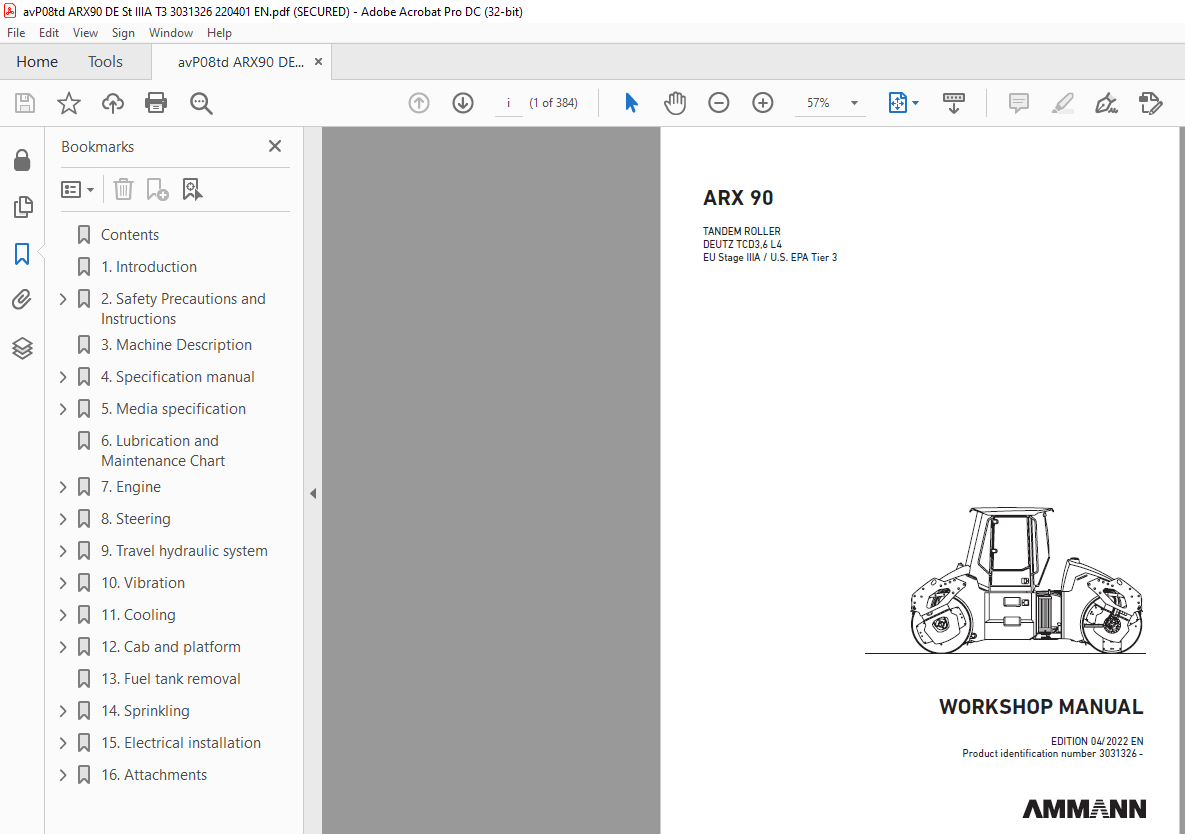Activate the Hand pan tool
The width and height of the screenshot is (1185, 834).
(x=674, y=103)
